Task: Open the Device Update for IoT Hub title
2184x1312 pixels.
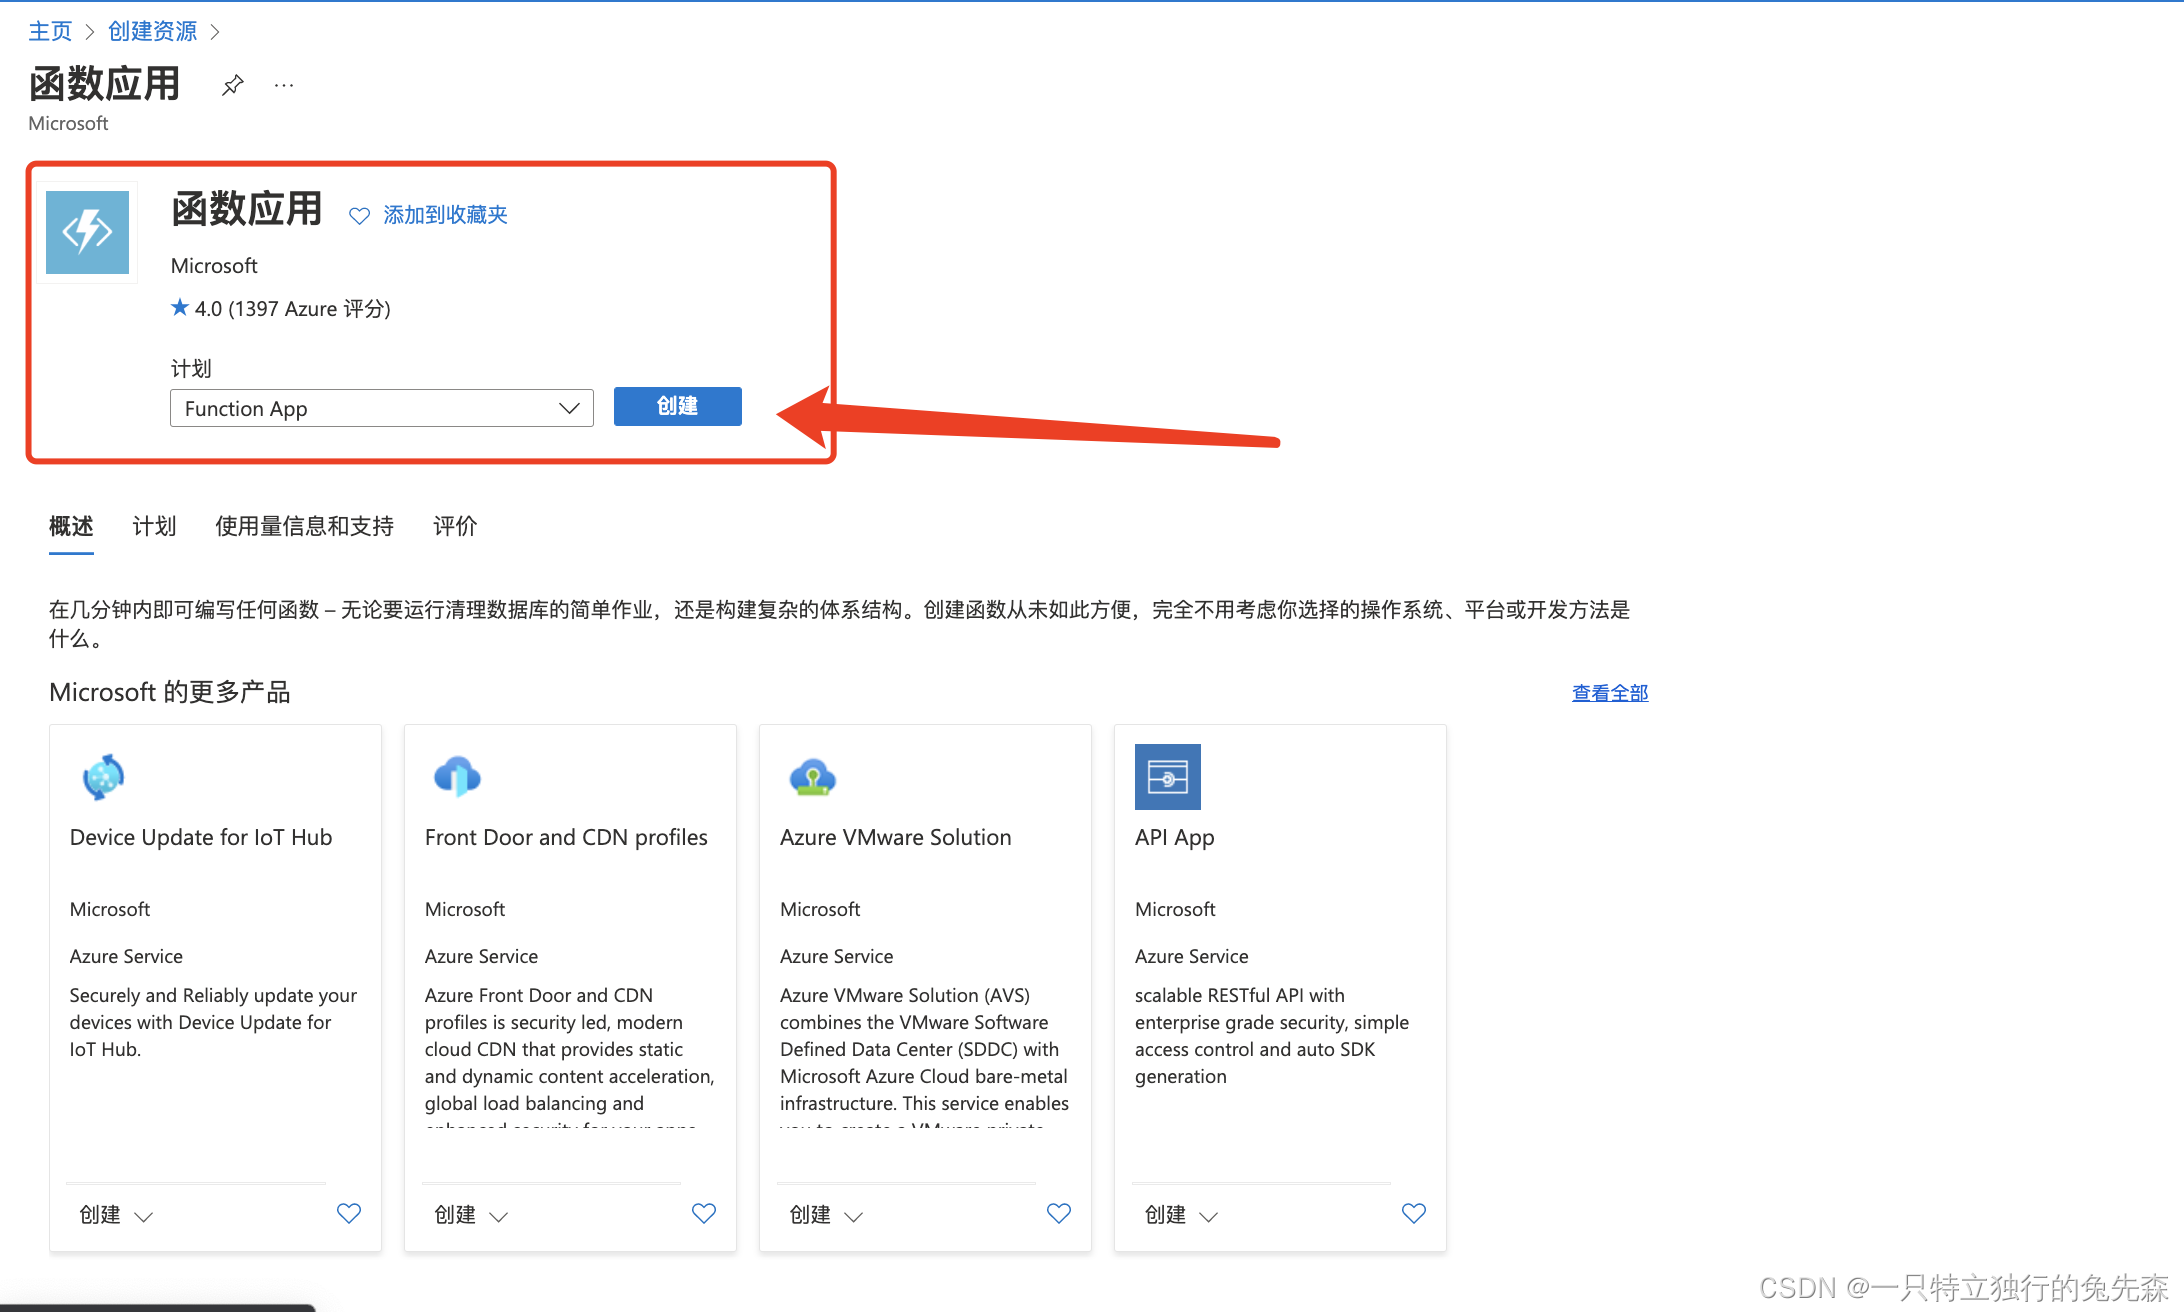Action: tap(201, 837)
